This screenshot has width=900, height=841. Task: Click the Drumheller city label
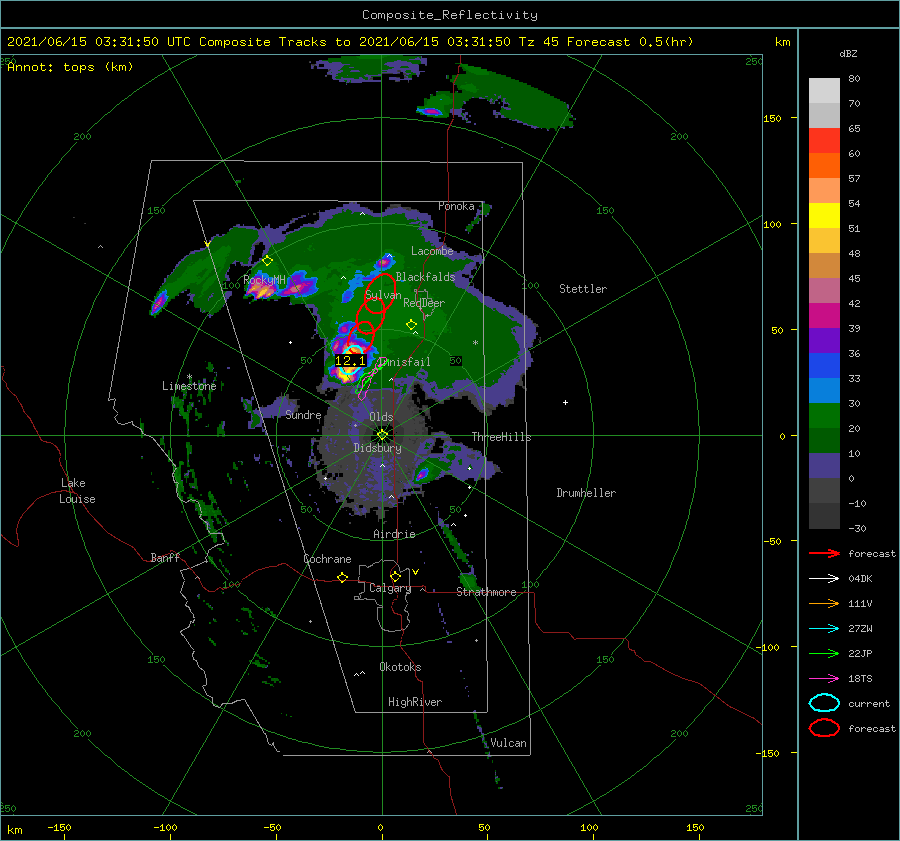pyautogui.click(x=586, y=493)
